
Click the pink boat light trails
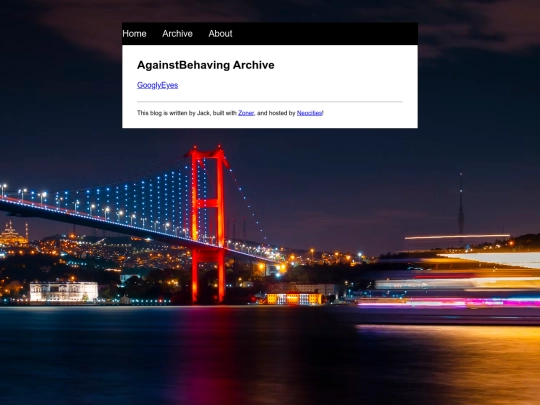click(x=448, y=303)
